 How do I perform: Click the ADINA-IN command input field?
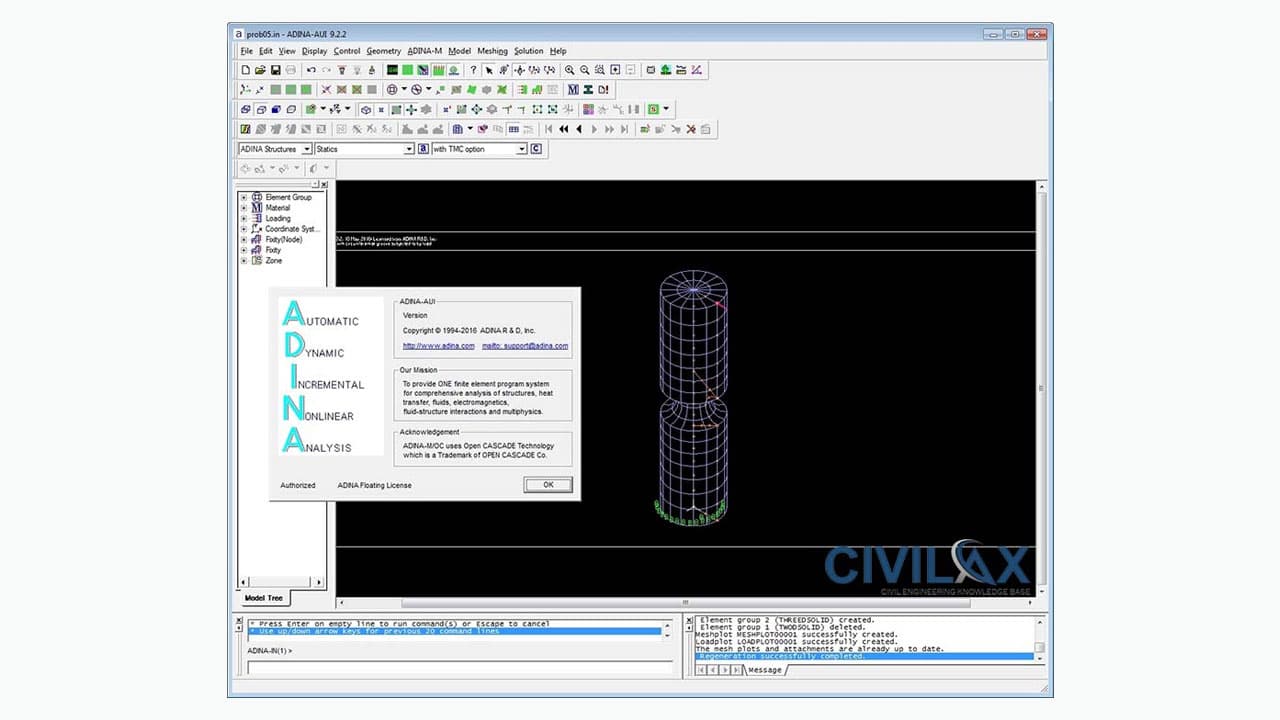pyautogui.click(x=459, y=668)
